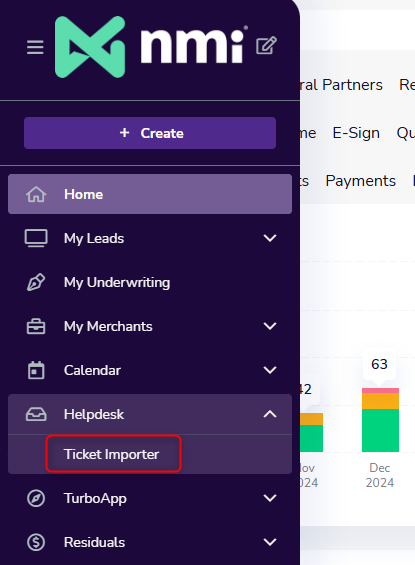
Task: Open the Home menu item
Action: click(x=150, y=194)
